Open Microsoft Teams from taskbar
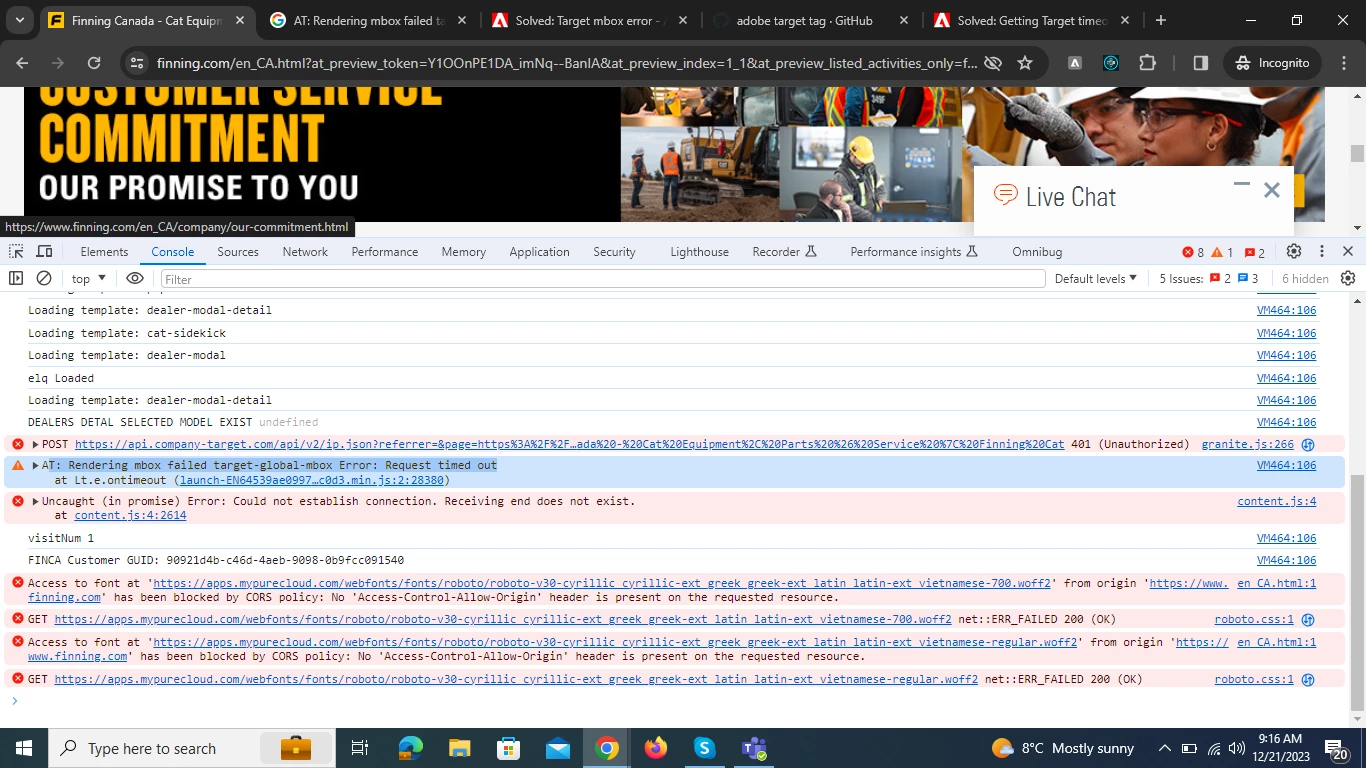This screenshot has height=768, width=1366. click(753, 748)
